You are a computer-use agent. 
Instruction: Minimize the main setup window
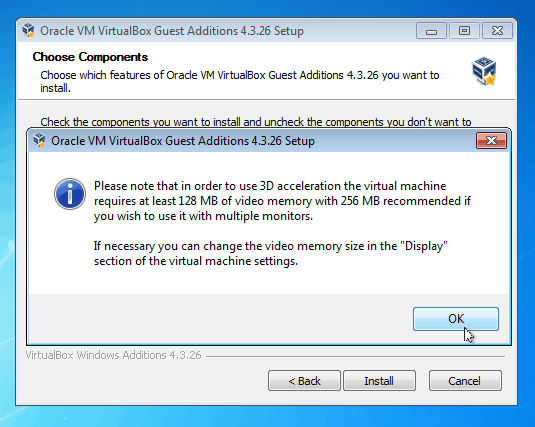431,31
